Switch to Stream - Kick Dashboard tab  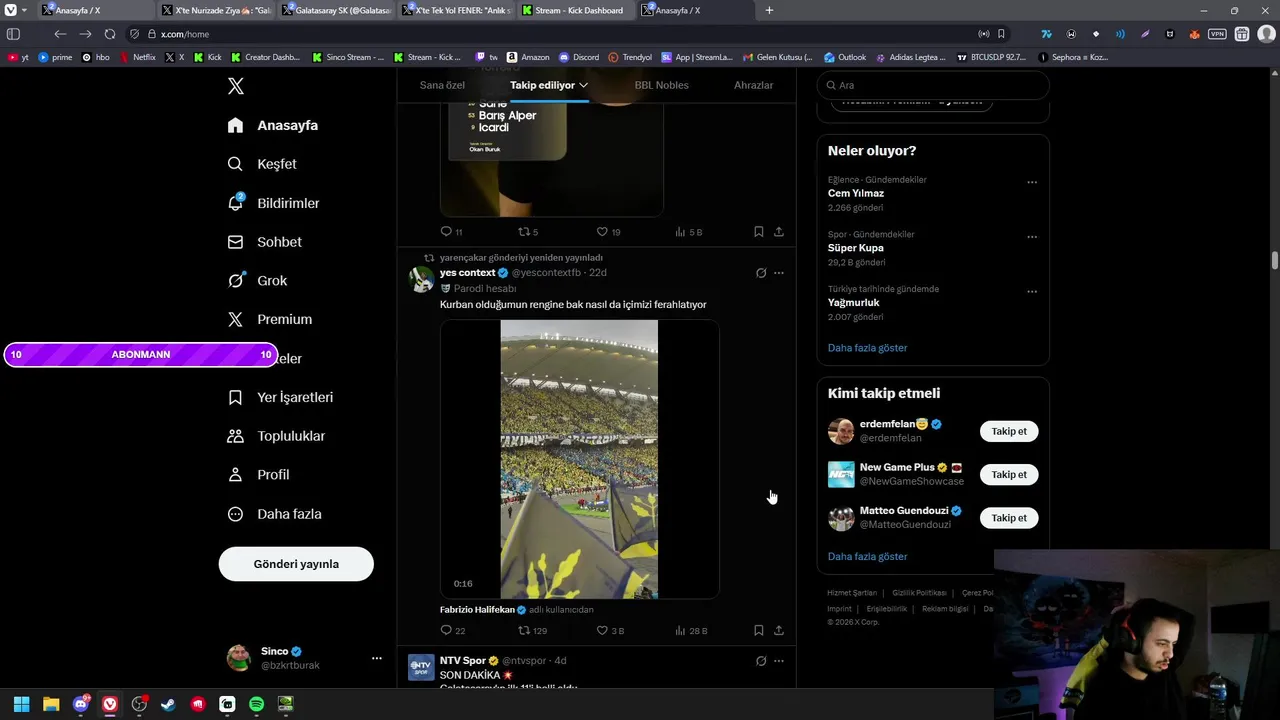tap(577, 10)
